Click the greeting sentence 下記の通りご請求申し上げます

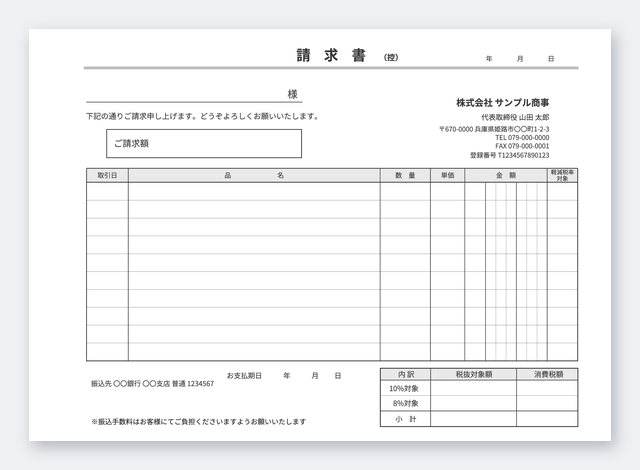click(202, 116)
